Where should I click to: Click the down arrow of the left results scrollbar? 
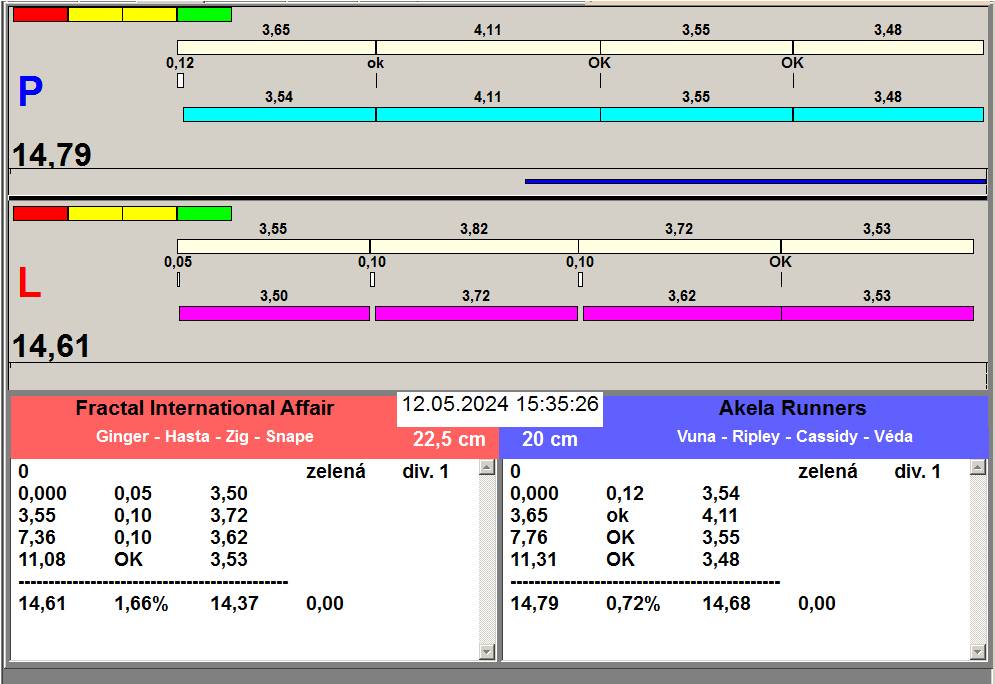[487, 652]
